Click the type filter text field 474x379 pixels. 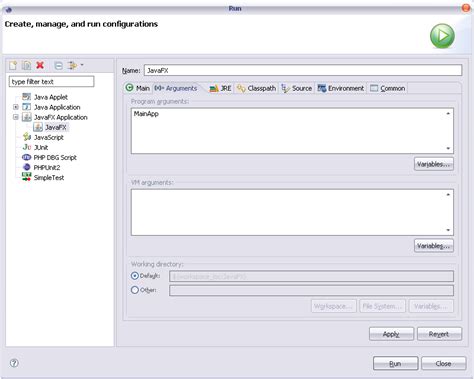pyautogui.click(x=52, y=81)
